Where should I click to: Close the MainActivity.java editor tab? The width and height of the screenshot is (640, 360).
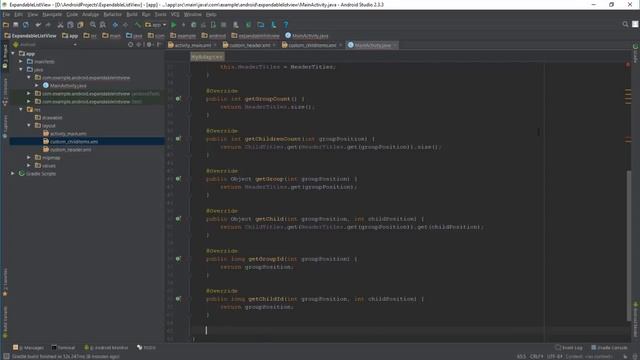point(395,45)
